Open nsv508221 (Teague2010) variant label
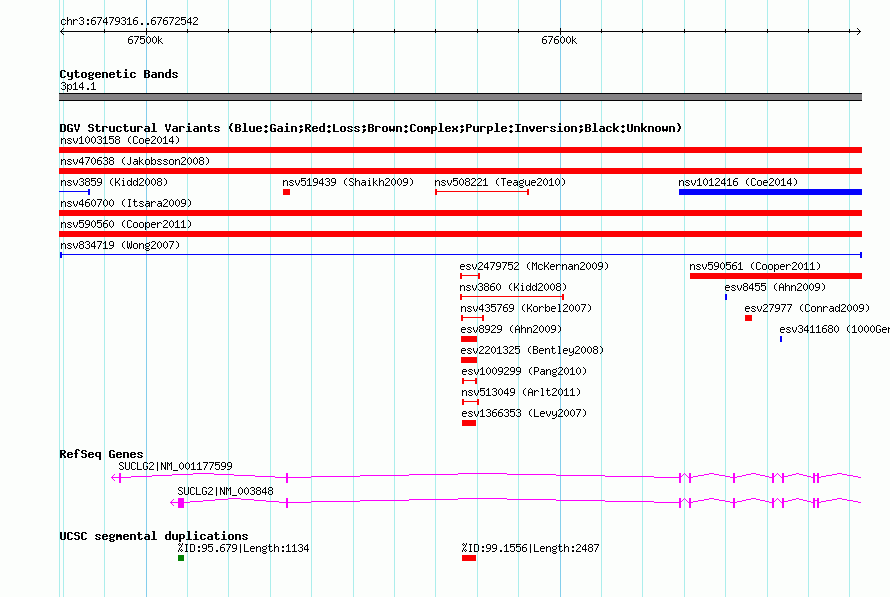The height and width of the screenshot is (597, 890). tap(500, 182)
